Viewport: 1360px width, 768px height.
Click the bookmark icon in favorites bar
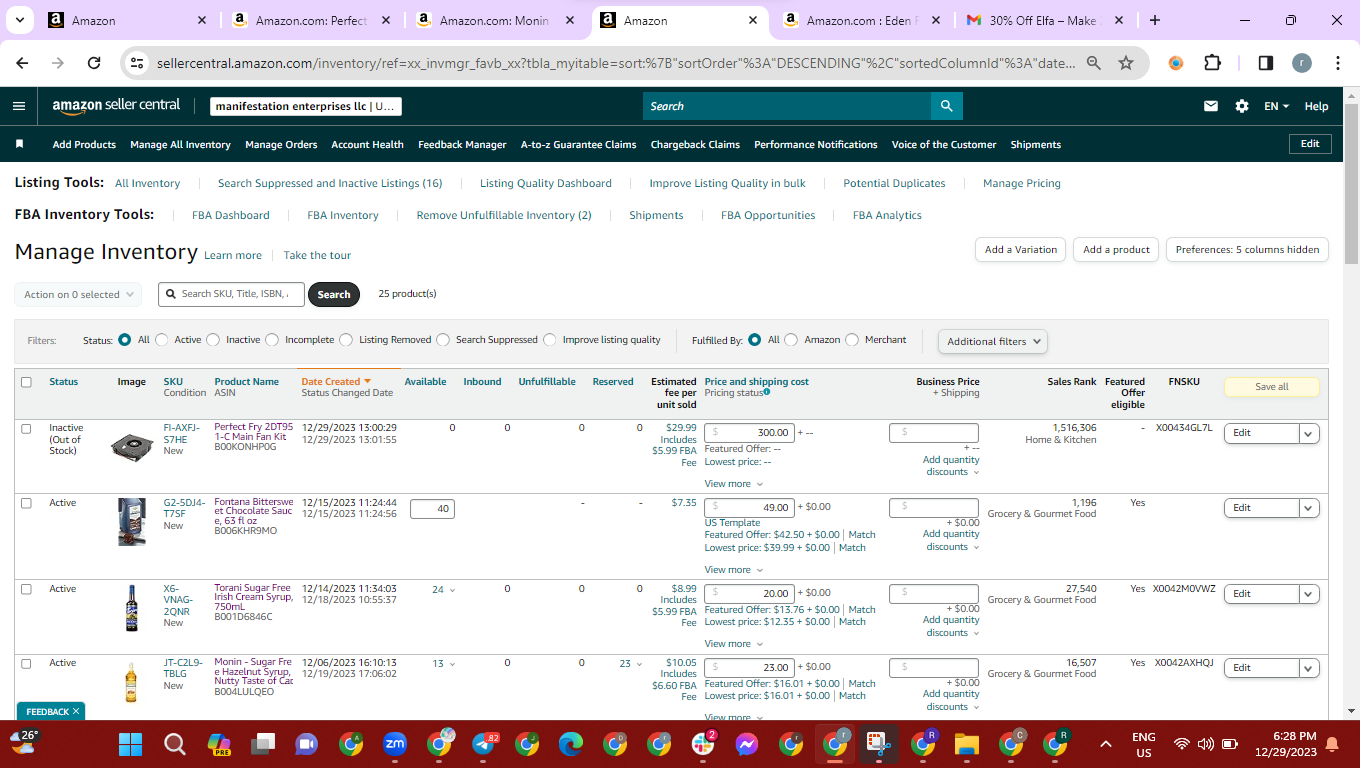tap(19, 144)
